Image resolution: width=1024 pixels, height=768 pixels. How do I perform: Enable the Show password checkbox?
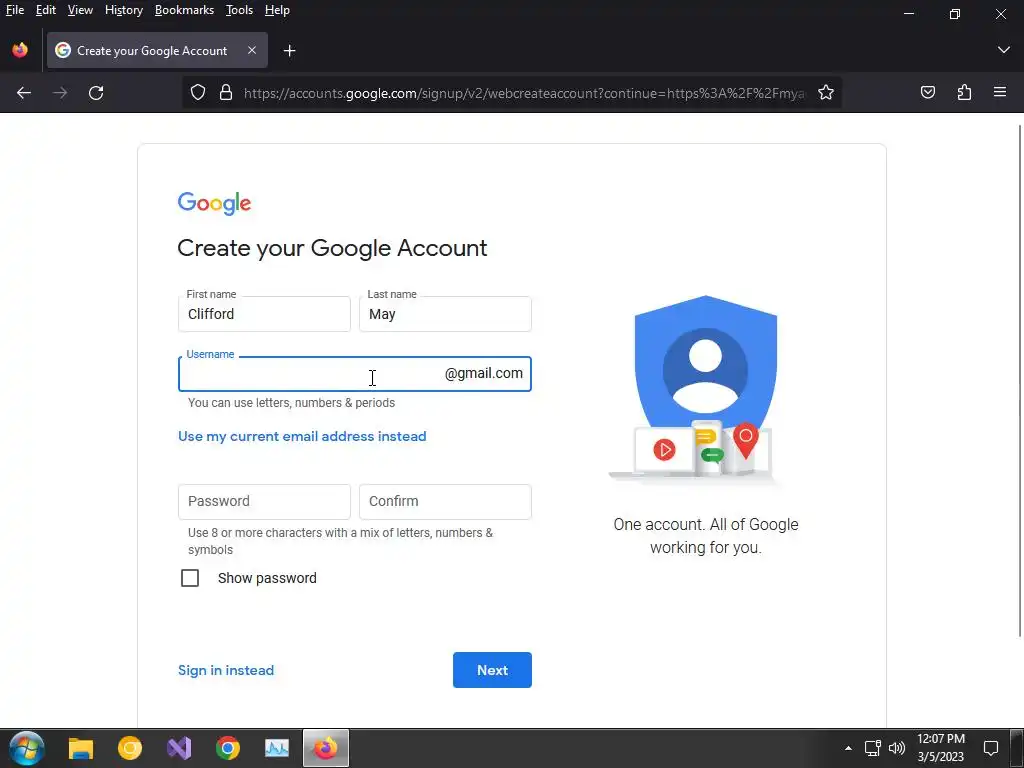click(190, 578)
